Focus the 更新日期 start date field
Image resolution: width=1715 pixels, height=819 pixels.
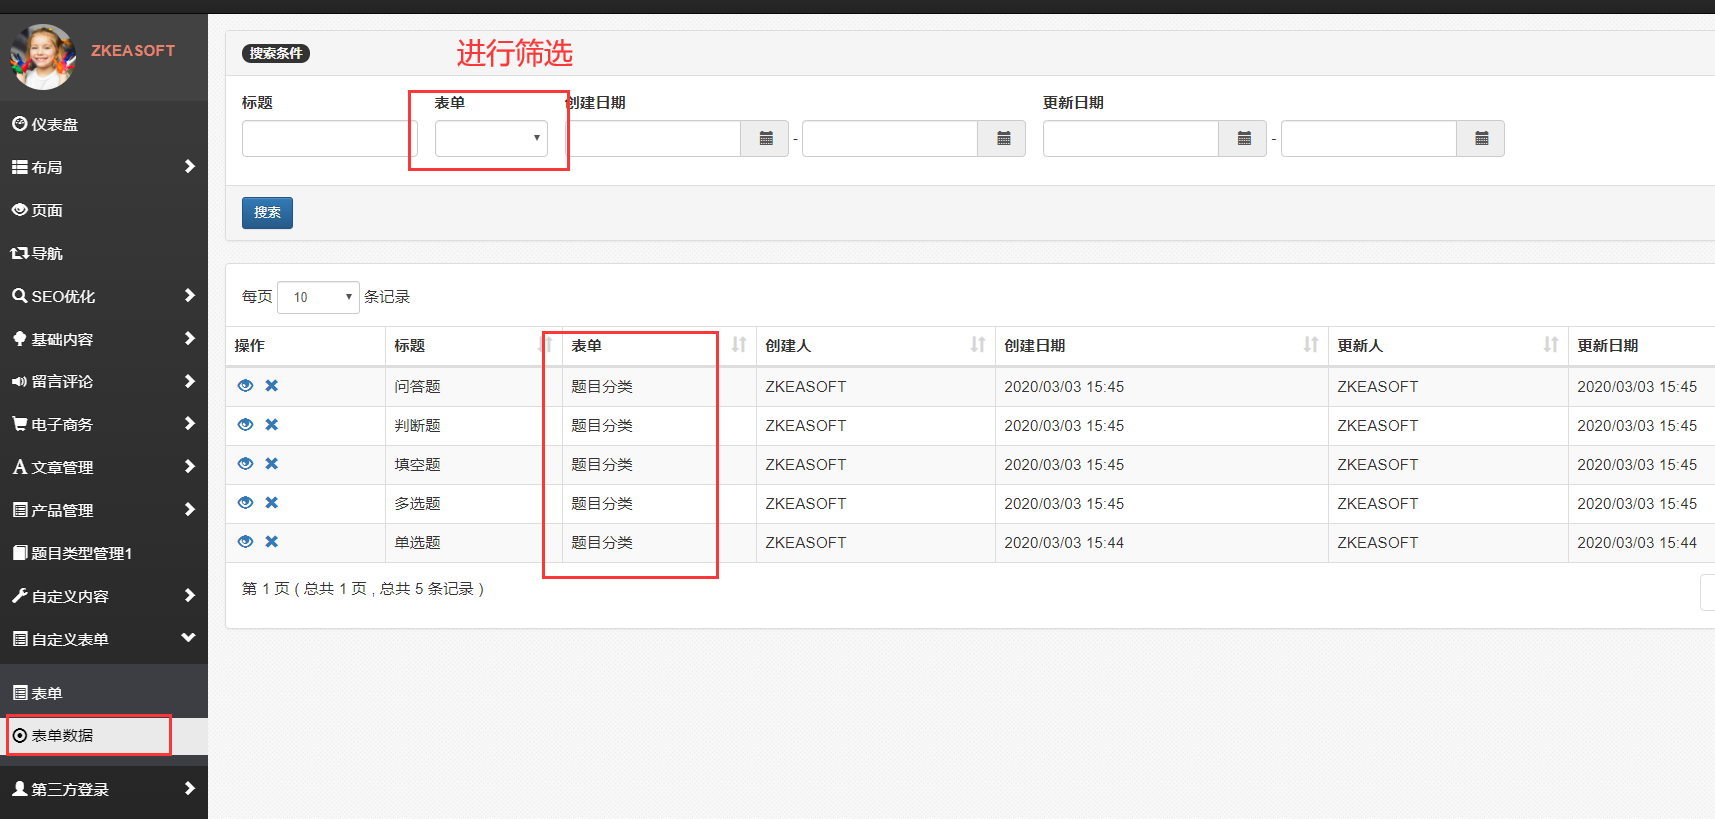click(1131, 139)
